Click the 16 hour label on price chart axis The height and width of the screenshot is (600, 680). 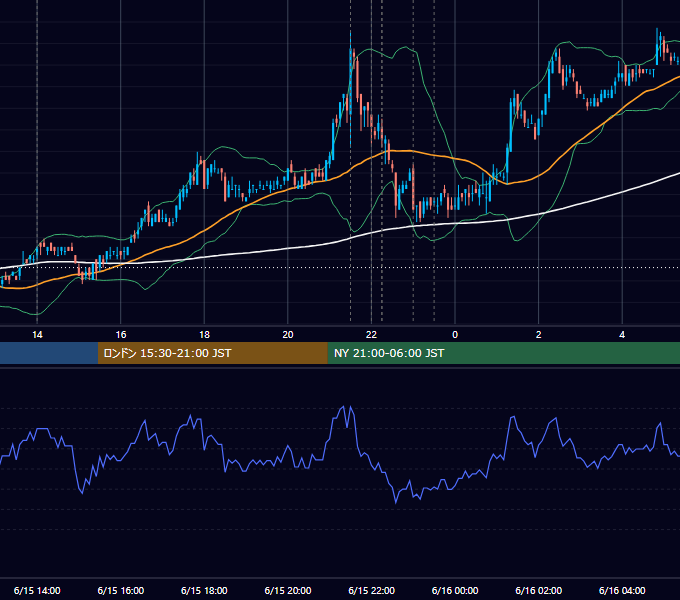click(121, 335)
